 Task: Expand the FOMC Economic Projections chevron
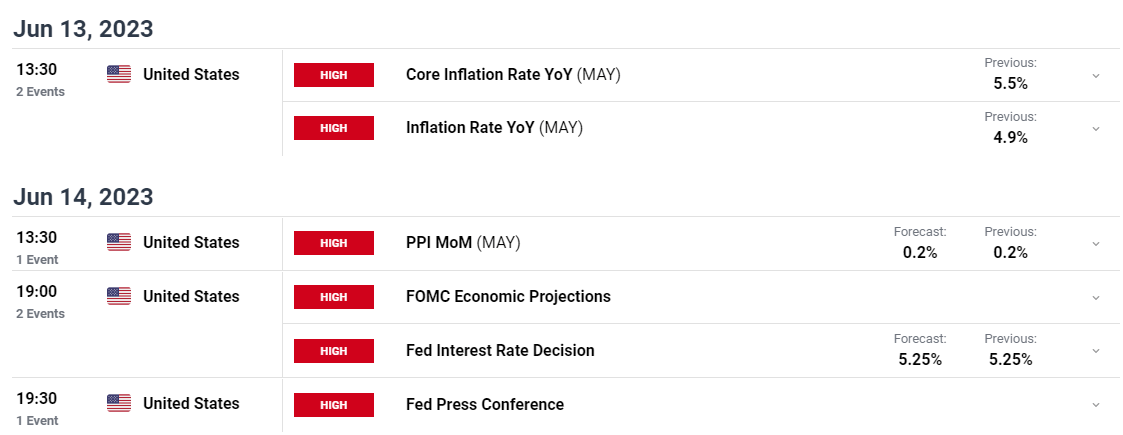(1096, 297)
